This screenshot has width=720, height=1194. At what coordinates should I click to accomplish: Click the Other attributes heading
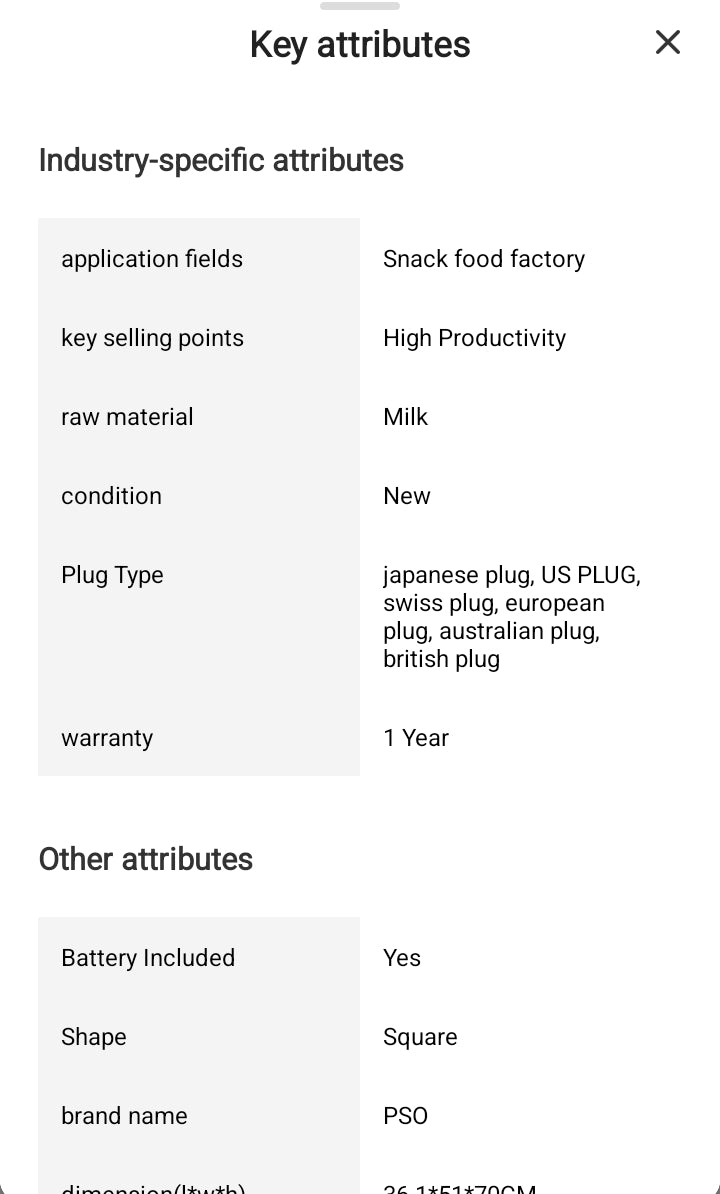(x=146, y=859)
